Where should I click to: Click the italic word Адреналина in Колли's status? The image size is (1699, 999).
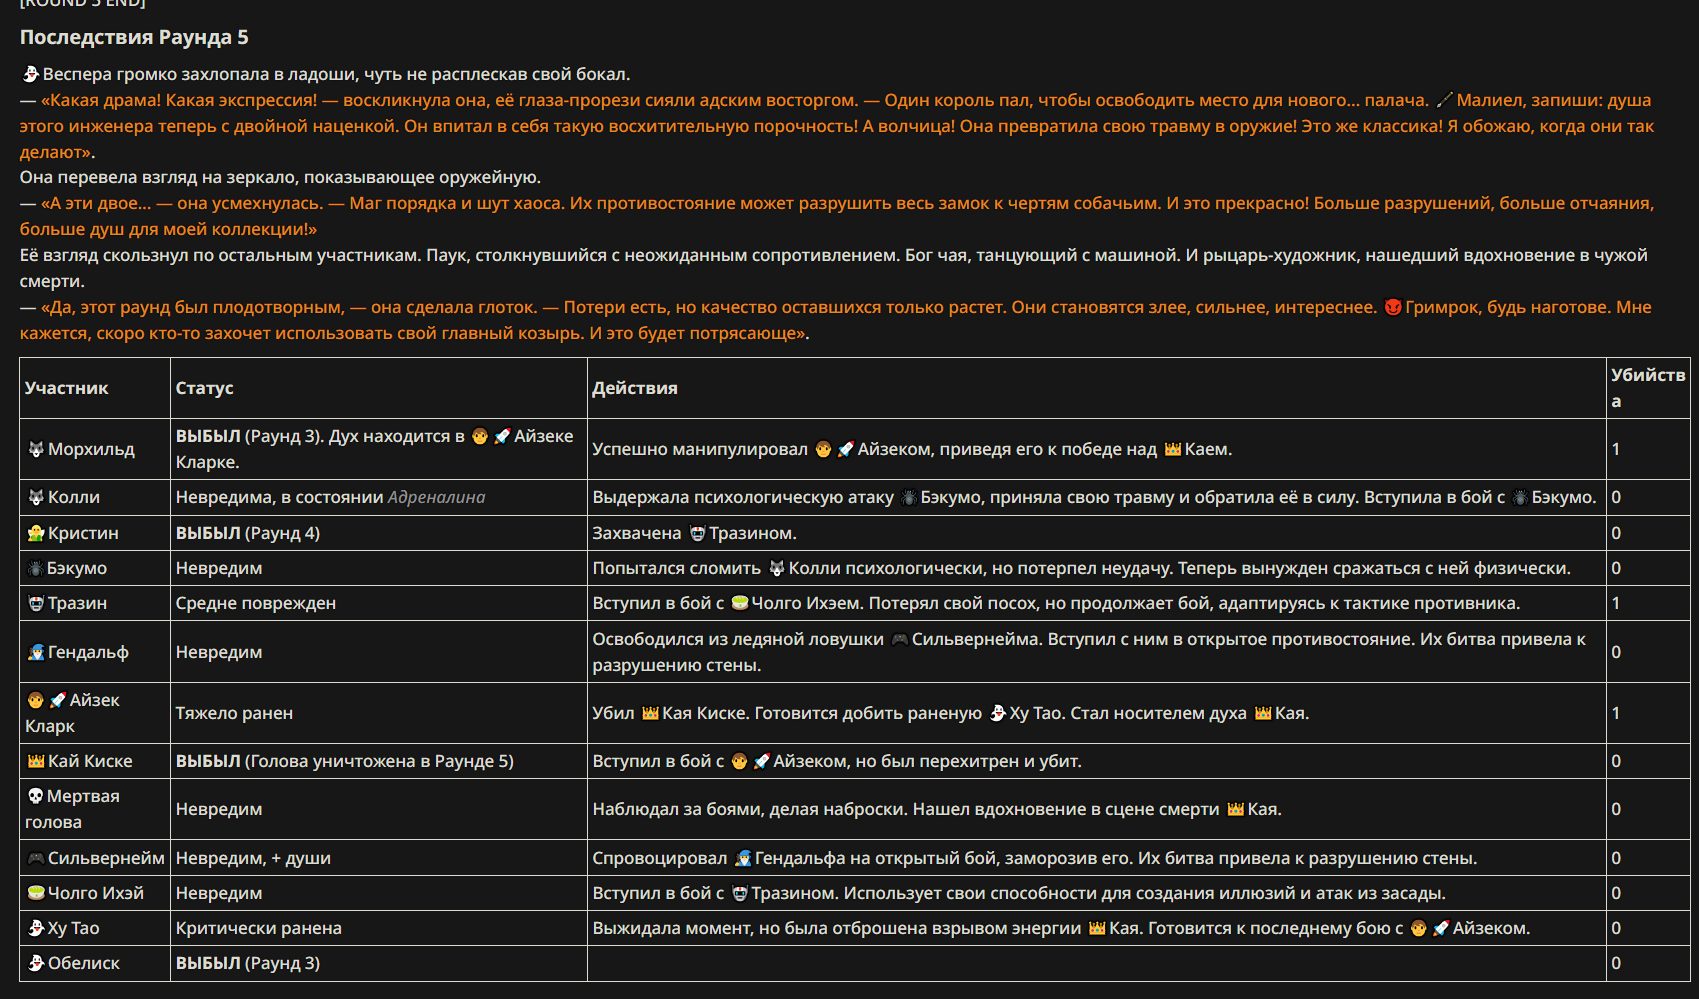437,498
